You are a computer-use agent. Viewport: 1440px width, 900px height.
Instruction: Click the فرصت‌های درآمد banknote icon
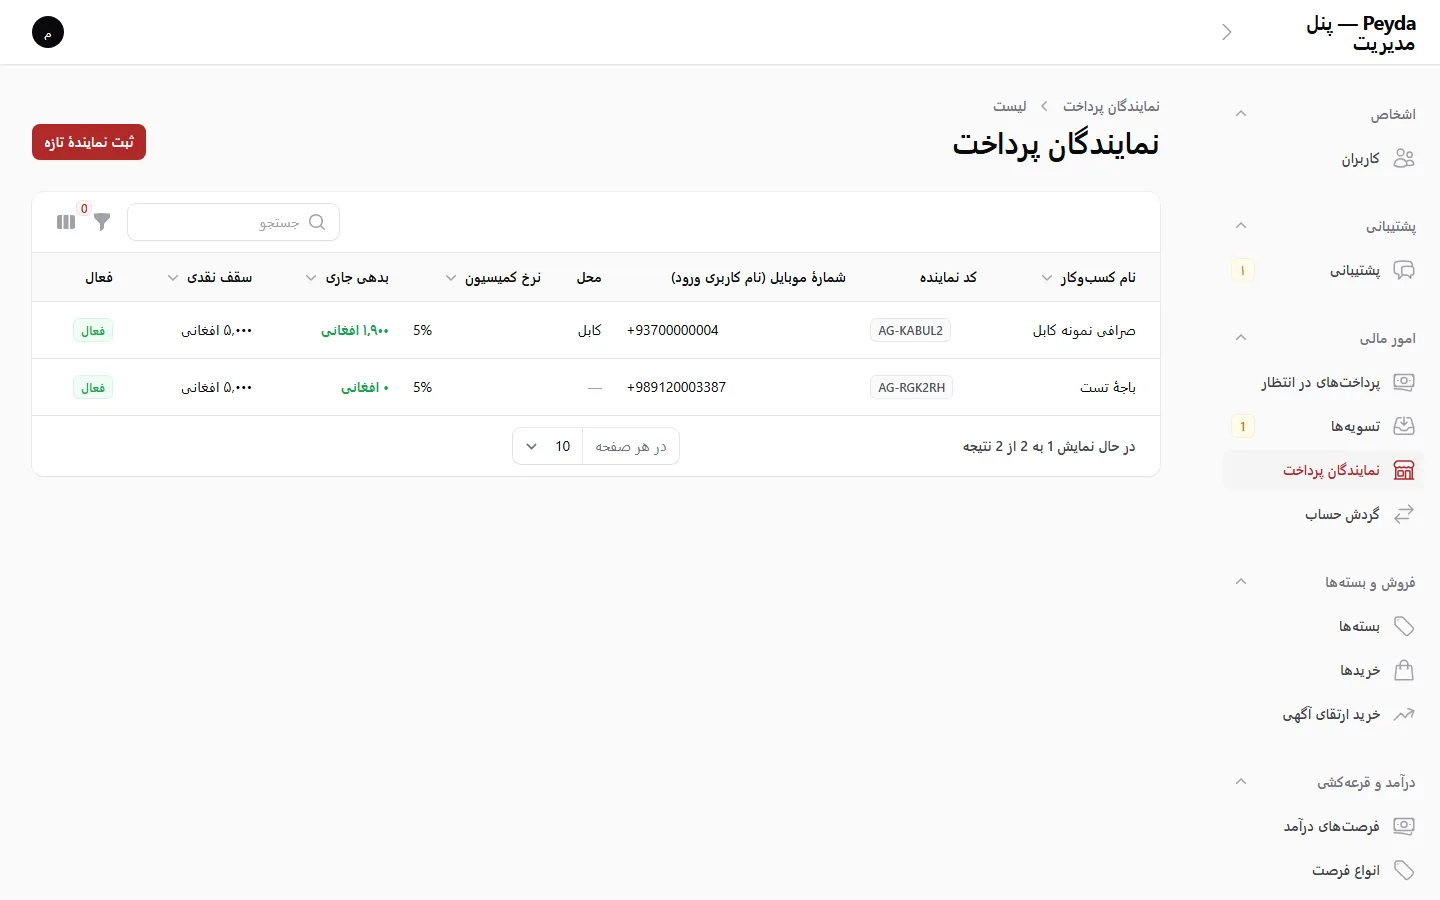coord(1404,827)
